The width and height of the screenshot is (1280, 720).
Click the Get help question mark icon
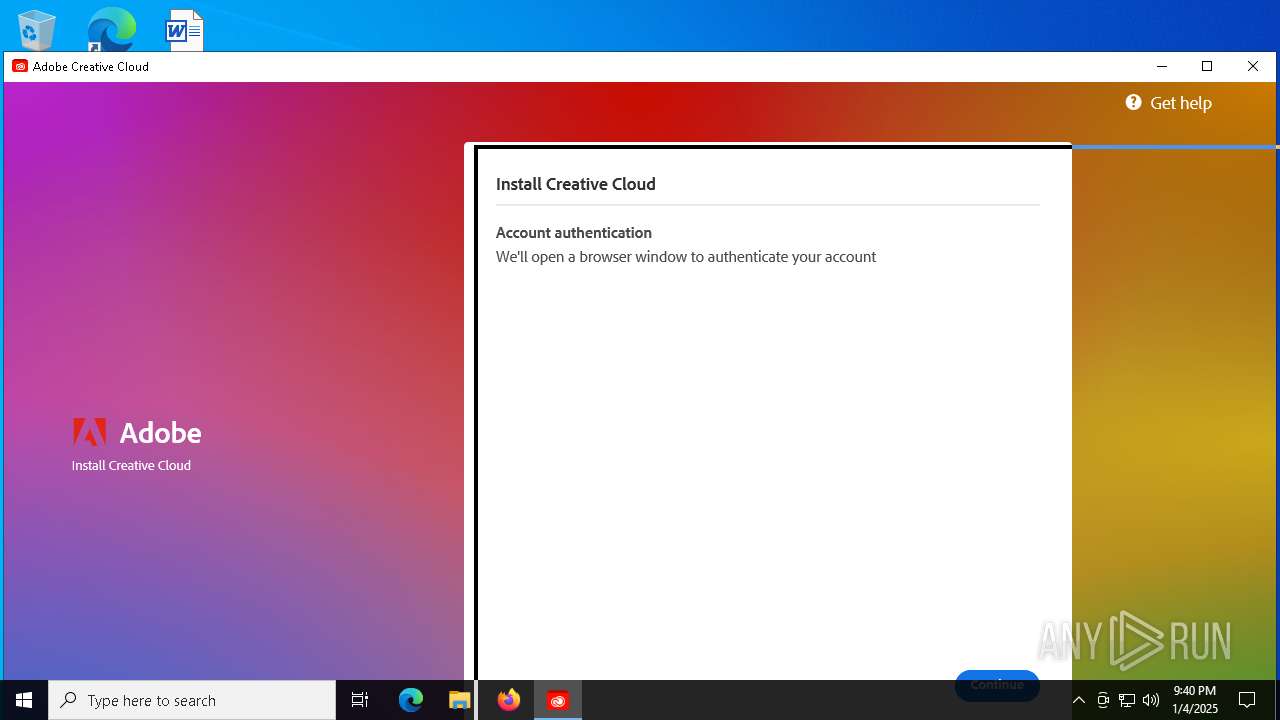coord(1133,102)
